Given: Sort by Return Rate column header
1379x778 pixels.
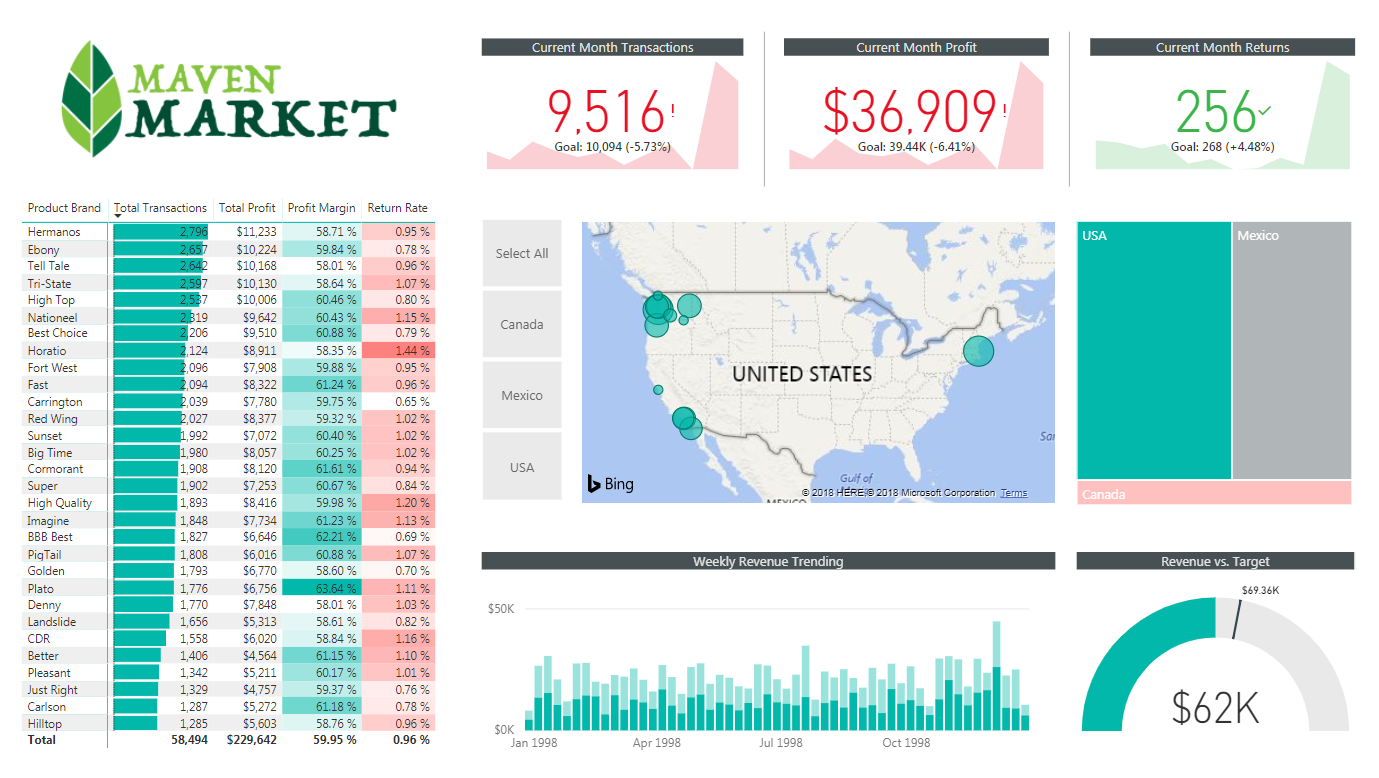Looking at the screenshot, I should coord(397,208).
